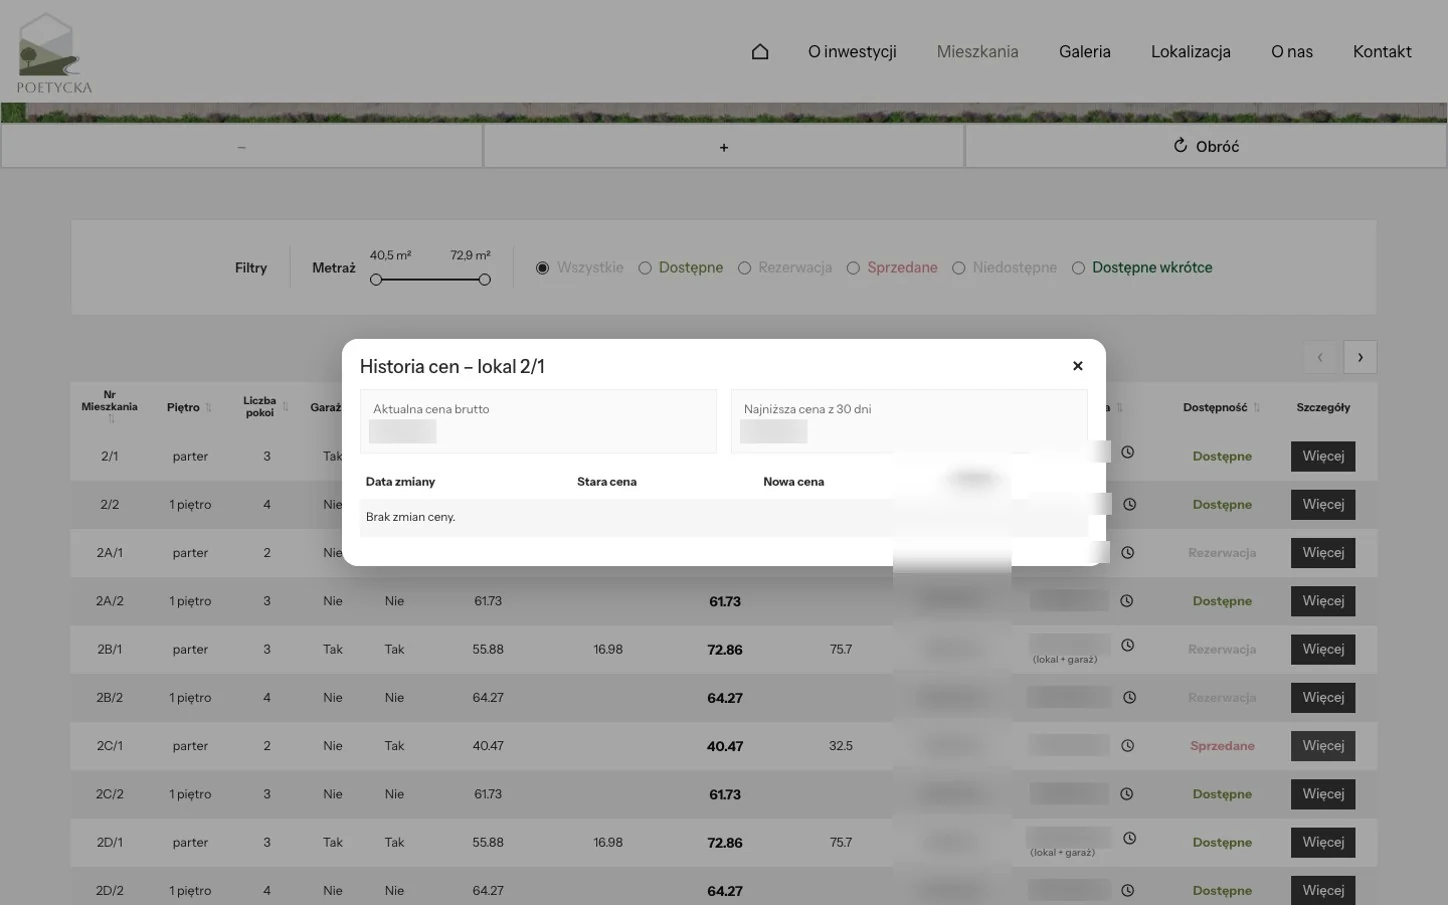Open price history clock for lokal 2A/1
The image size is (1448, 905).
tap(1127, 552)
